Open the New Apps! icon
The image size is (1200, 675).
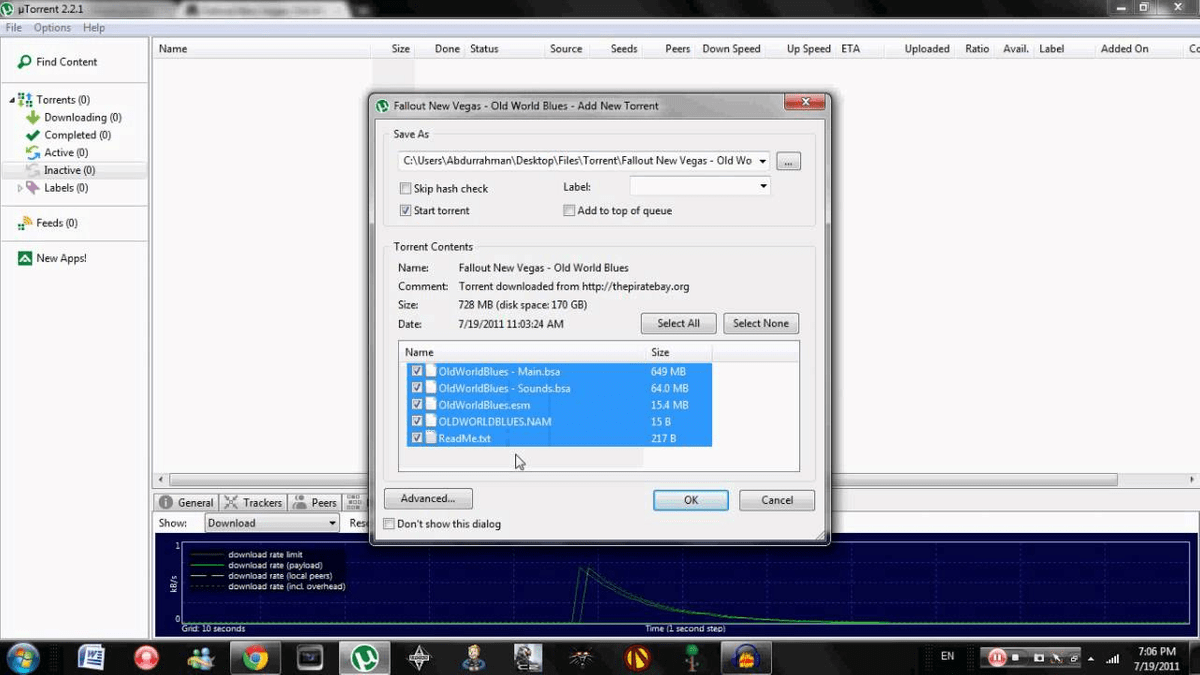[x=25, y=258]
